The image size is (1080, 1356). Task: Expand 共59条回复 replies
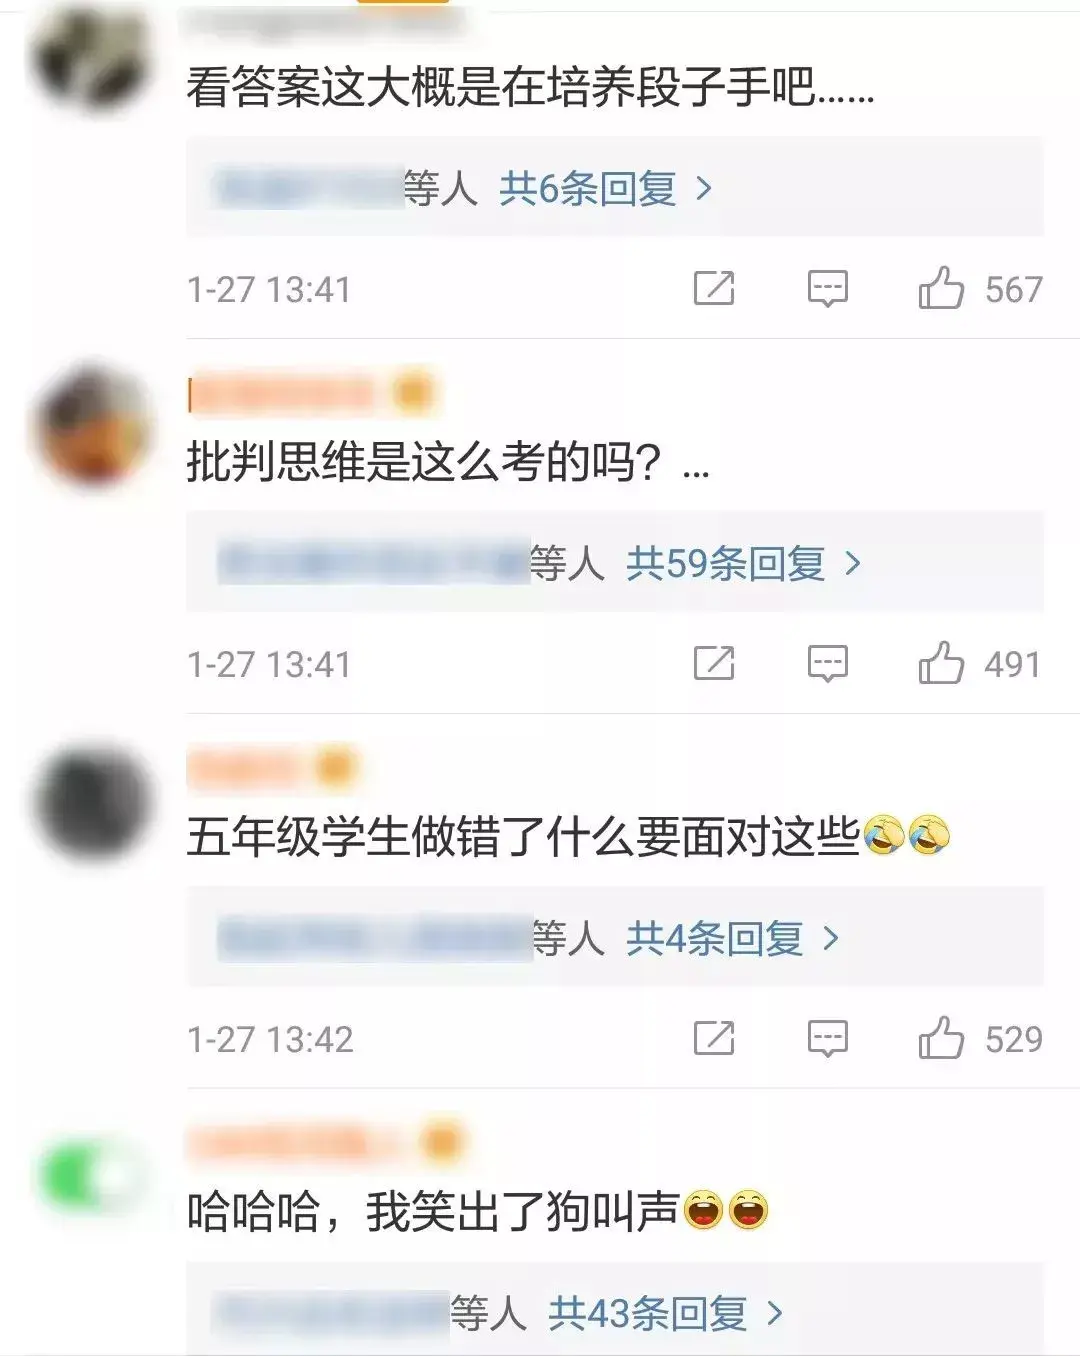(744, 564)
